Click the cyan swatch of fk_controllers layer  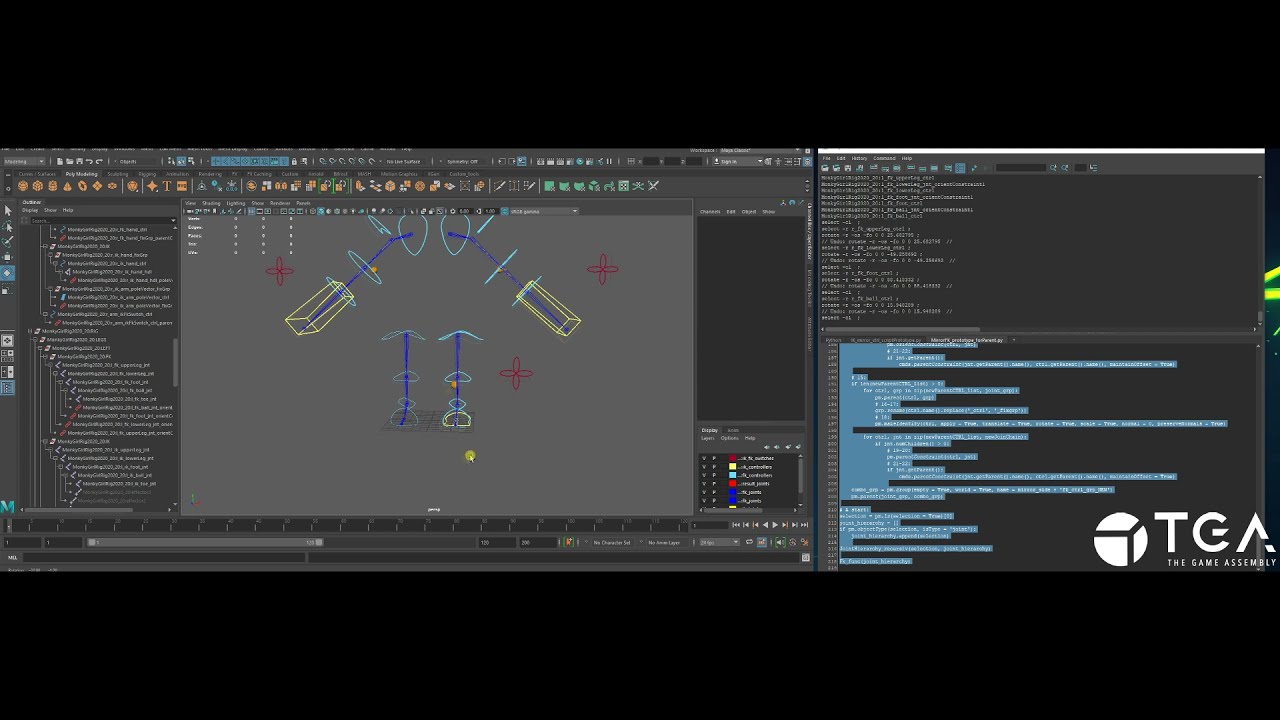732,475
